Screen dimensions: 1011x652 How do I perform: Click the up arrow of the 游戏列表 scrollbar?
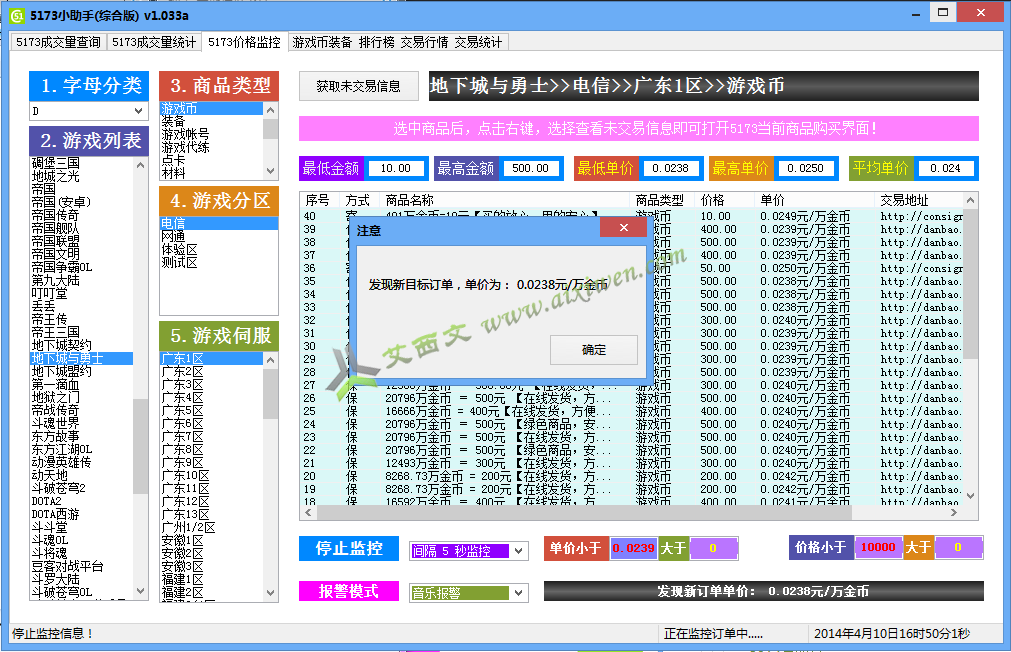tap(141, 165)
